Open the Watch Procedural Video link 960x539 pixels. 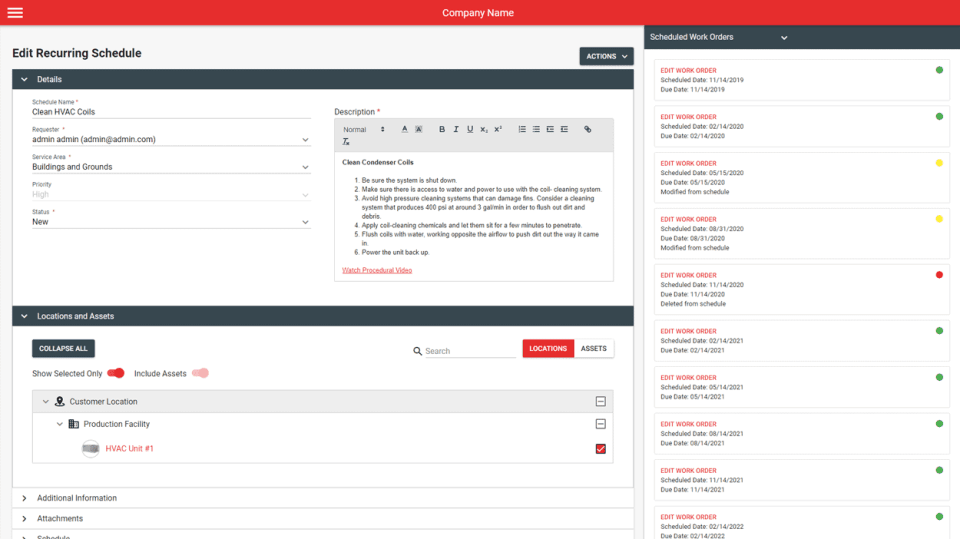[x=377, y=270]
